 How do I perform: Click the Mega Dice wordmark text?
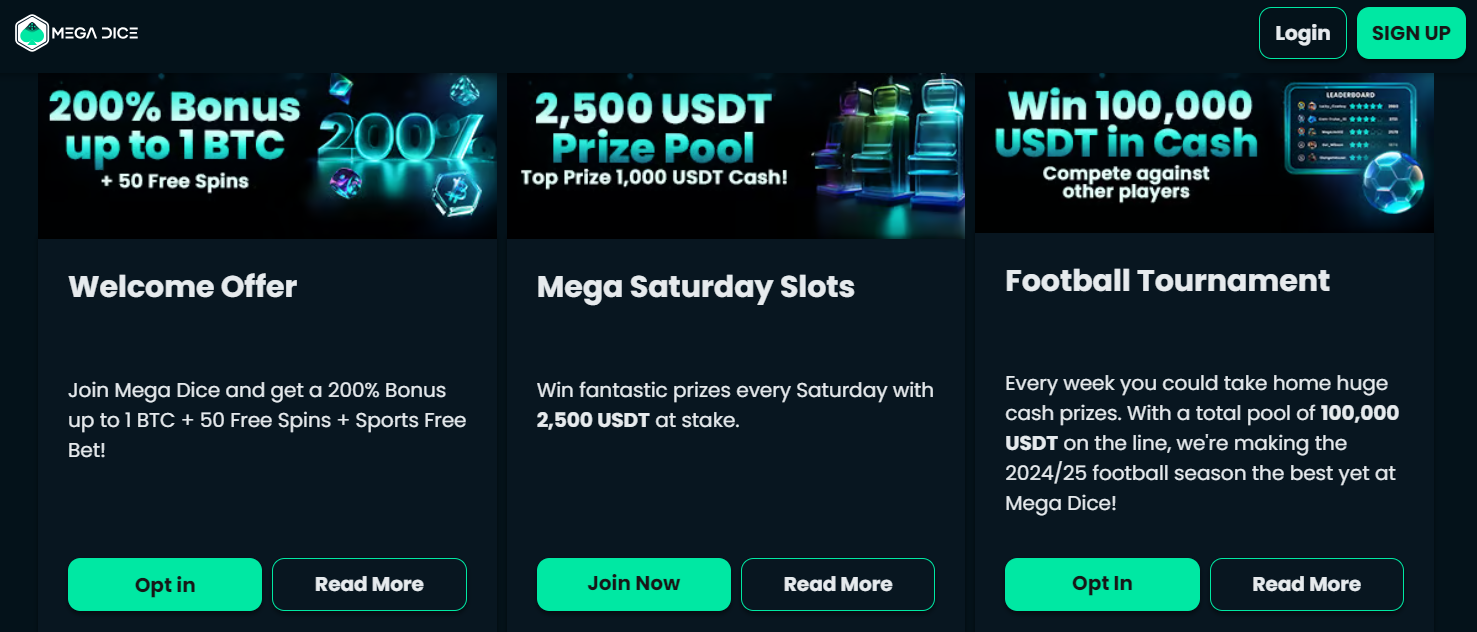(x=95, y=33)
